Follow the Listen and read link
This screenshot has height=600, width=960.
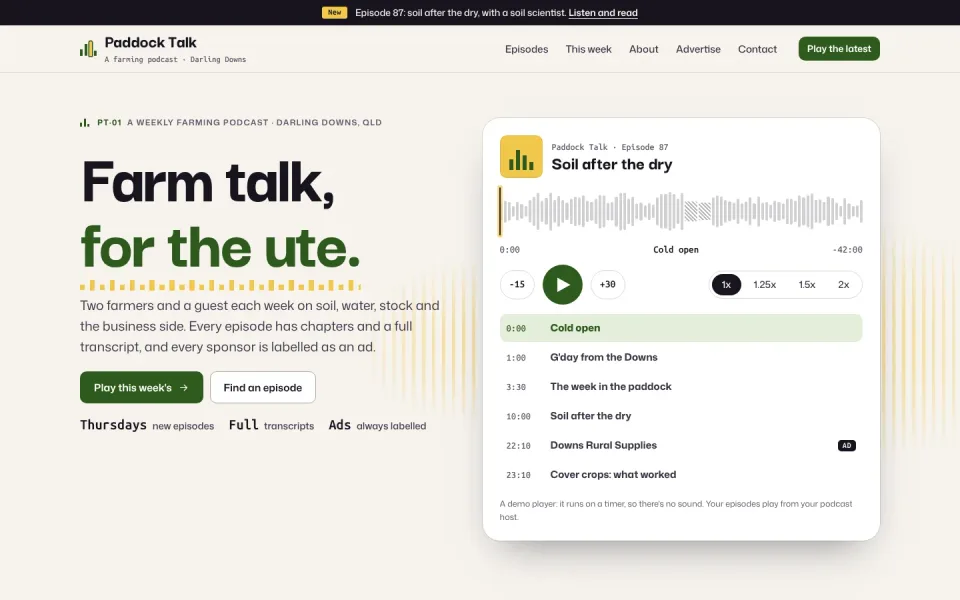603,13
